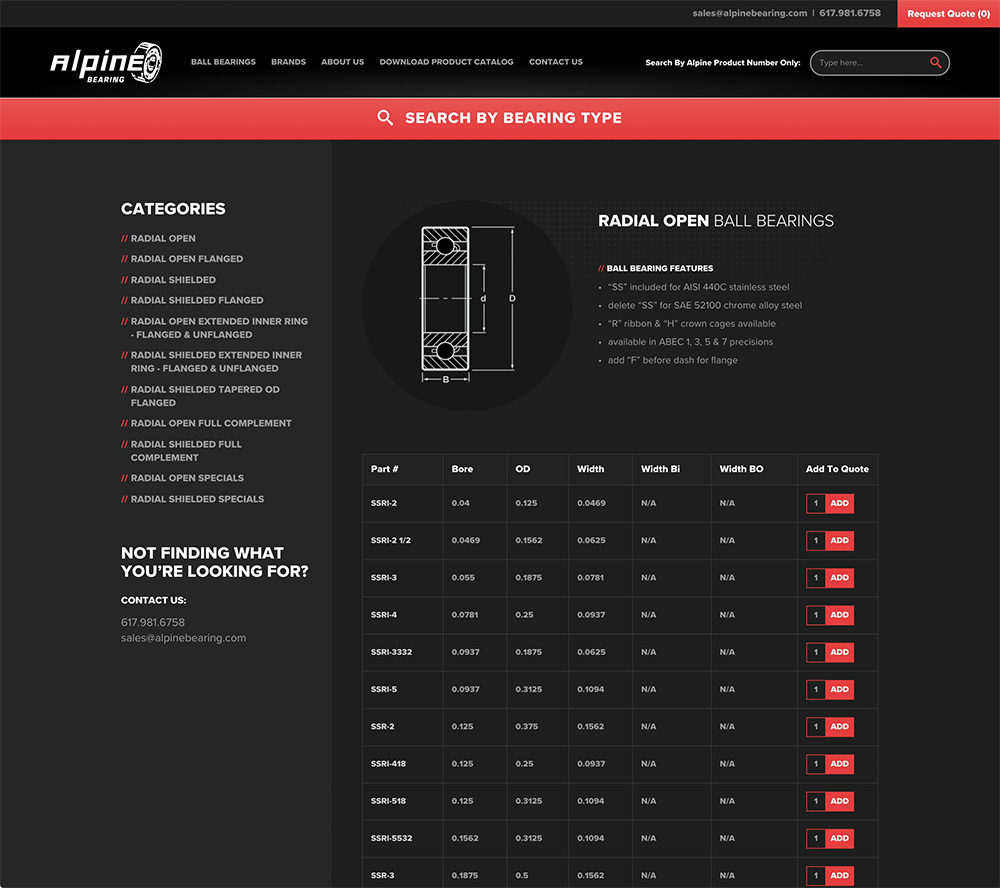
Task: Click the Search By Bearing Type magnifier icon
Action: click(x=385, y=118)
